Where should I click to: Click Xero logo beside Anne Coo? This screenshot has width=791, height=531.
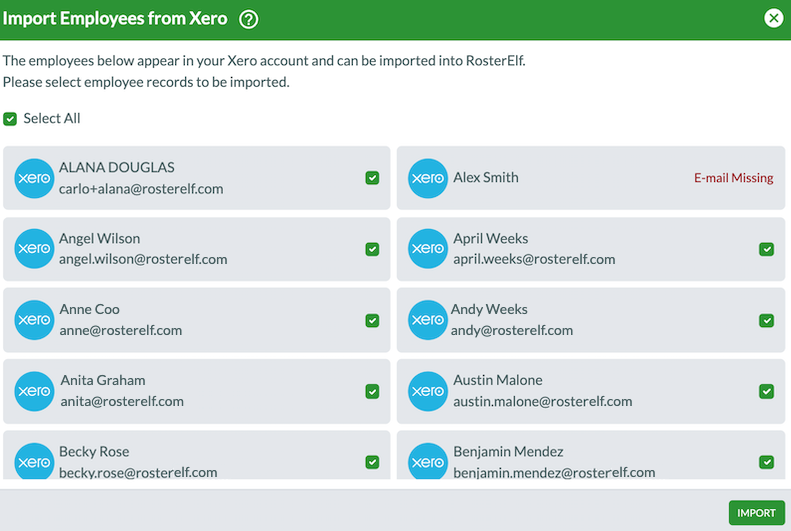pos(34,320)
